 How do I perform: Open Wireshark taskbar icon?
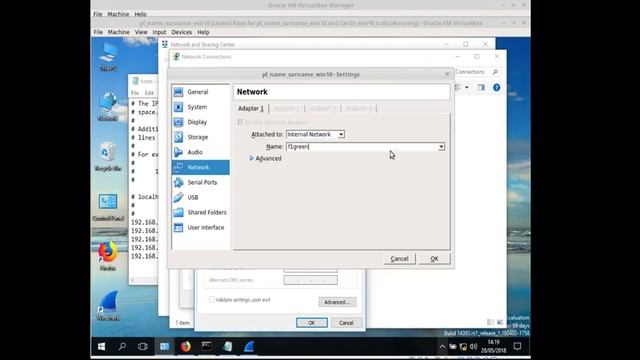coord(249,347)
